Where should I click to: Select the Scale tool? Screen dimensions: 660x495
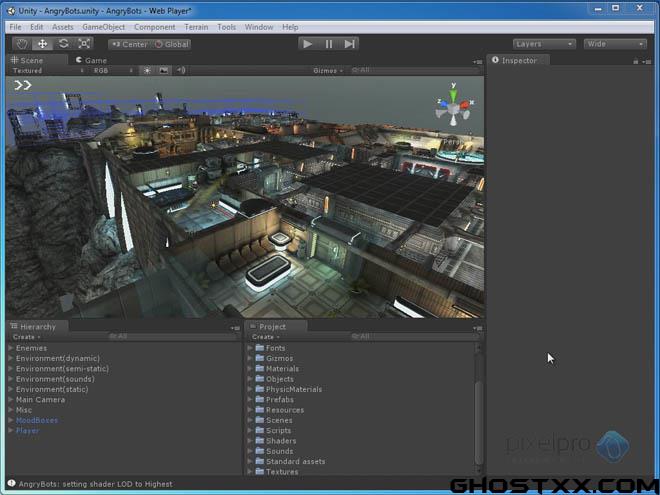coord(84,44)
